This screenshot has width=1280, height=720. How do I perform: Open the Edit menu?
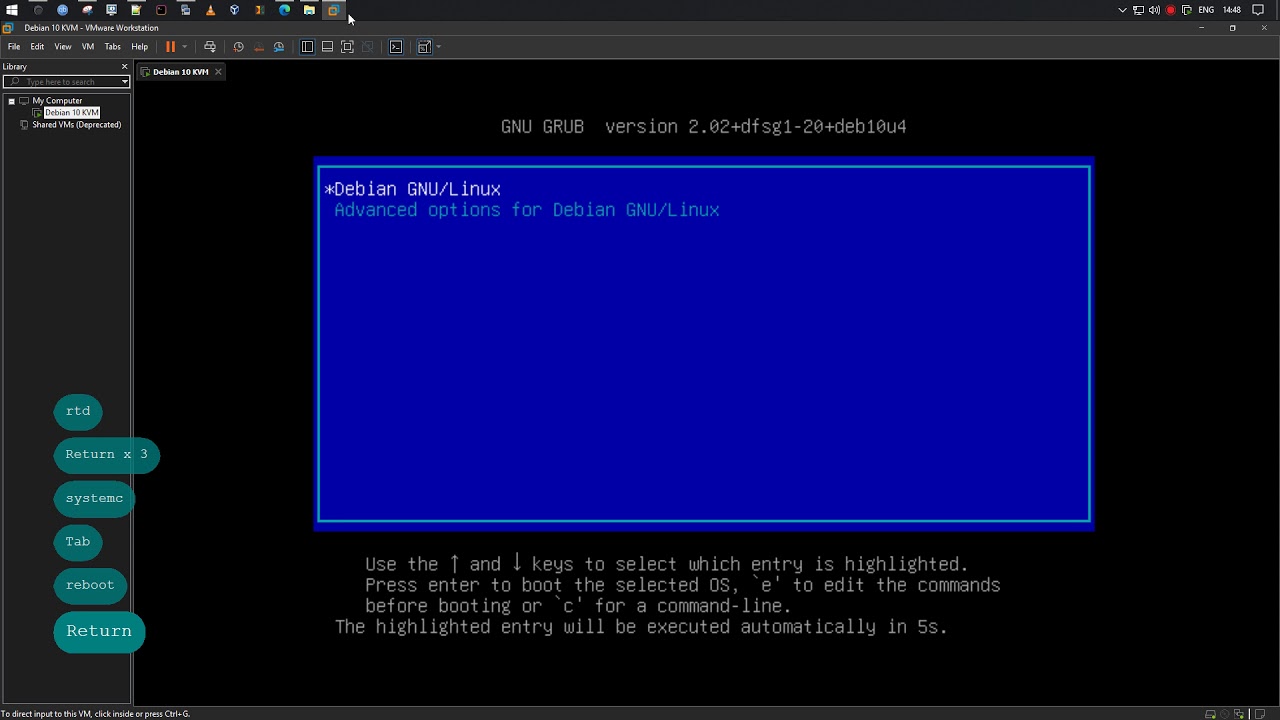point(37,47)
